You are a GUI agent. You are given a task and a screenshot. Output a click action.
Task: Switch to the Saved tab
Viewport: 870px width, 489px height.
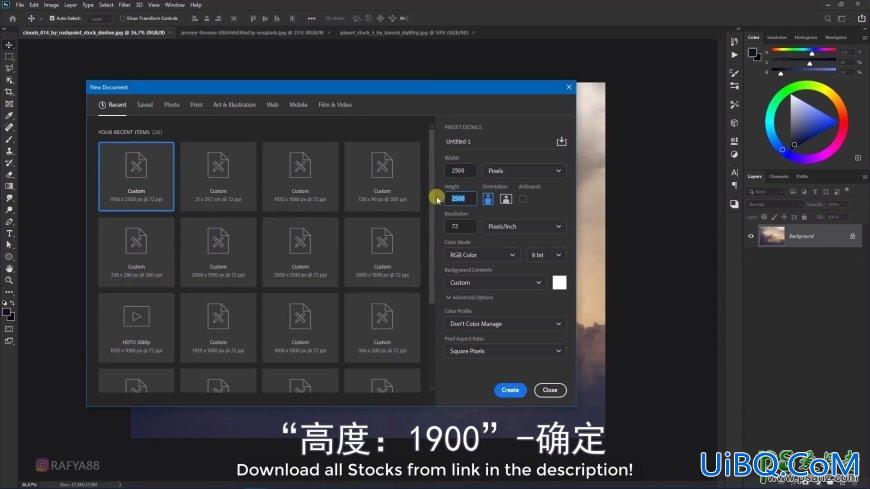pyautogui.click(x=144, y=105)
